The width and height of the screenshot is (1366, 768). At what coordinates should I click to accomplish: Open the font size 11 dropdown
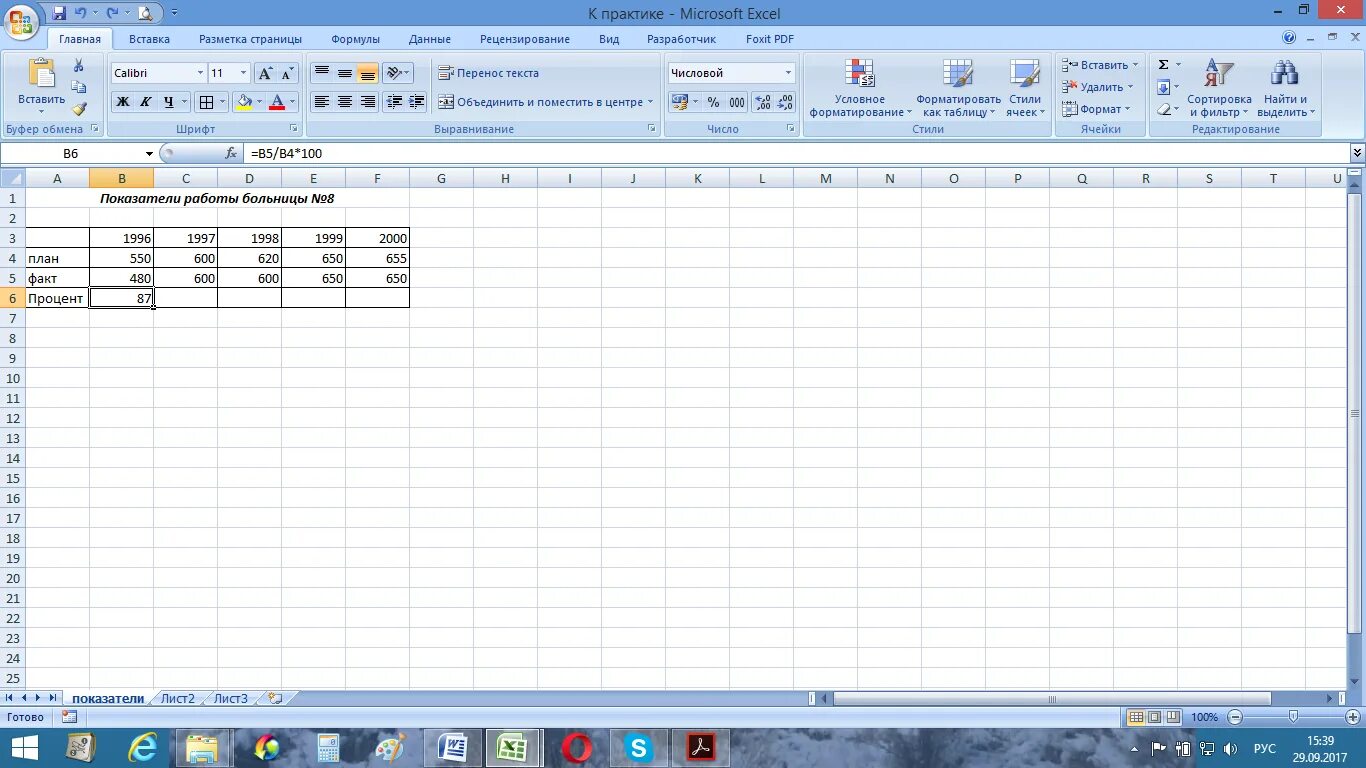pyautogui.click(x=243, y=73)
